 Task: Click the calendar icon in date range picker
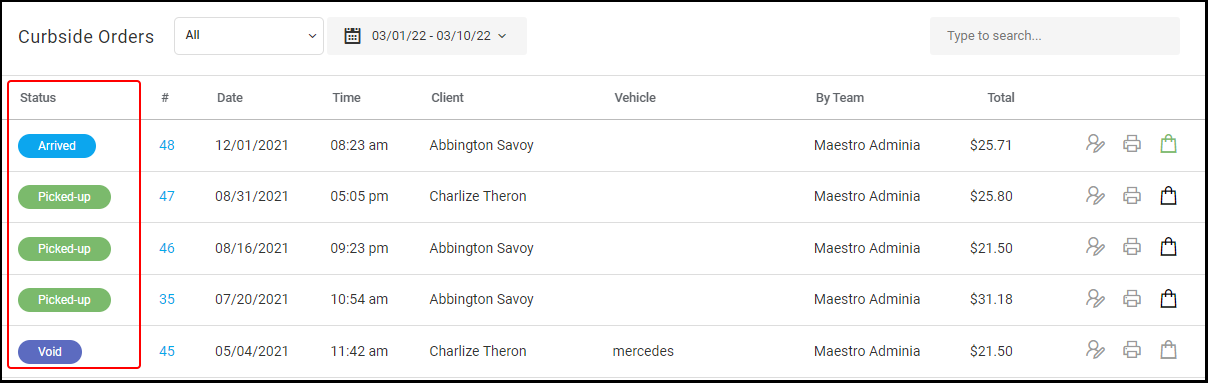pos(352,36)
